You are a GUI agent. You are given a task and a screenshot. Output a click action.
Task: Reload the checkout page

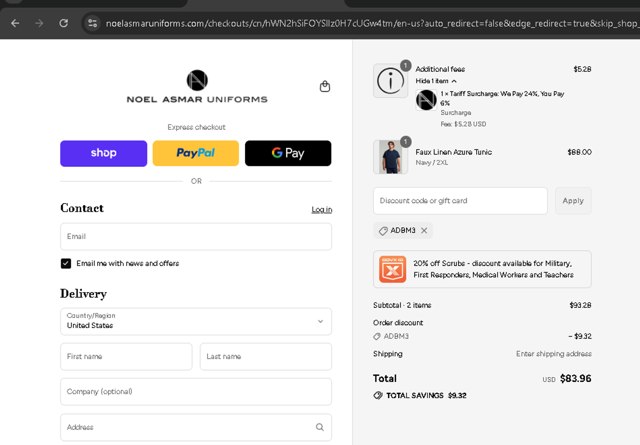(x=63, y=23)
